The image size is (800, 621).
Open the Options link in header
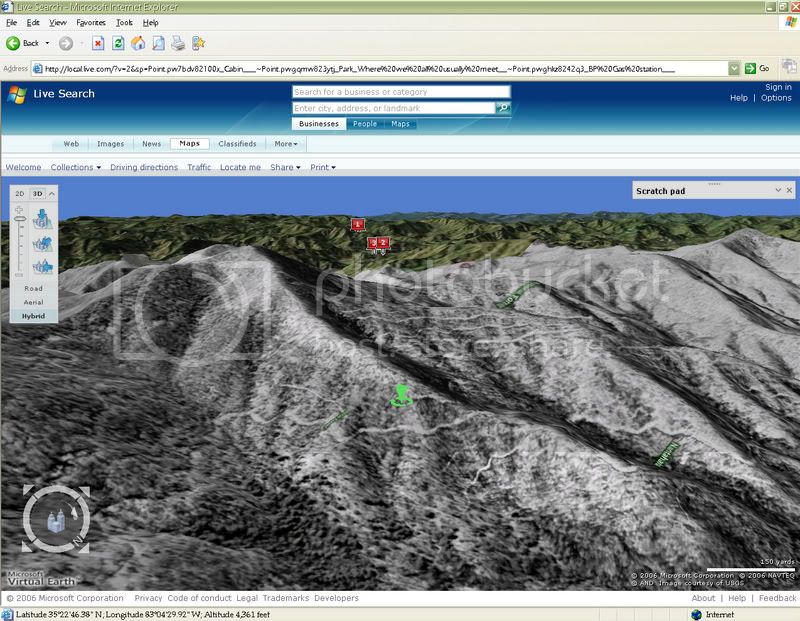[x=776, y=98]
